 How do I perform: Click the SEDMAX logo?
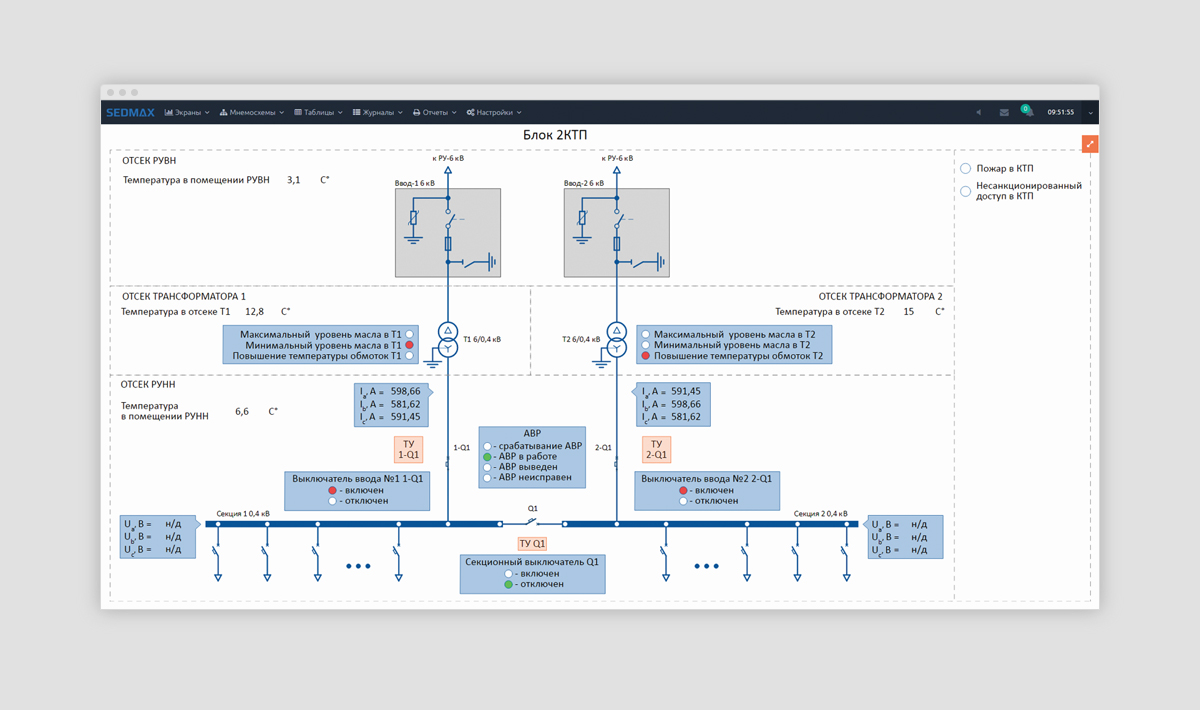click(x=130, y=113)
